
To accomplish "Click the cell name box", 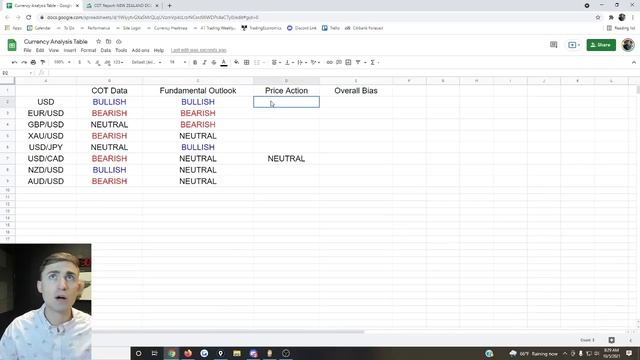I will (16, 73).
